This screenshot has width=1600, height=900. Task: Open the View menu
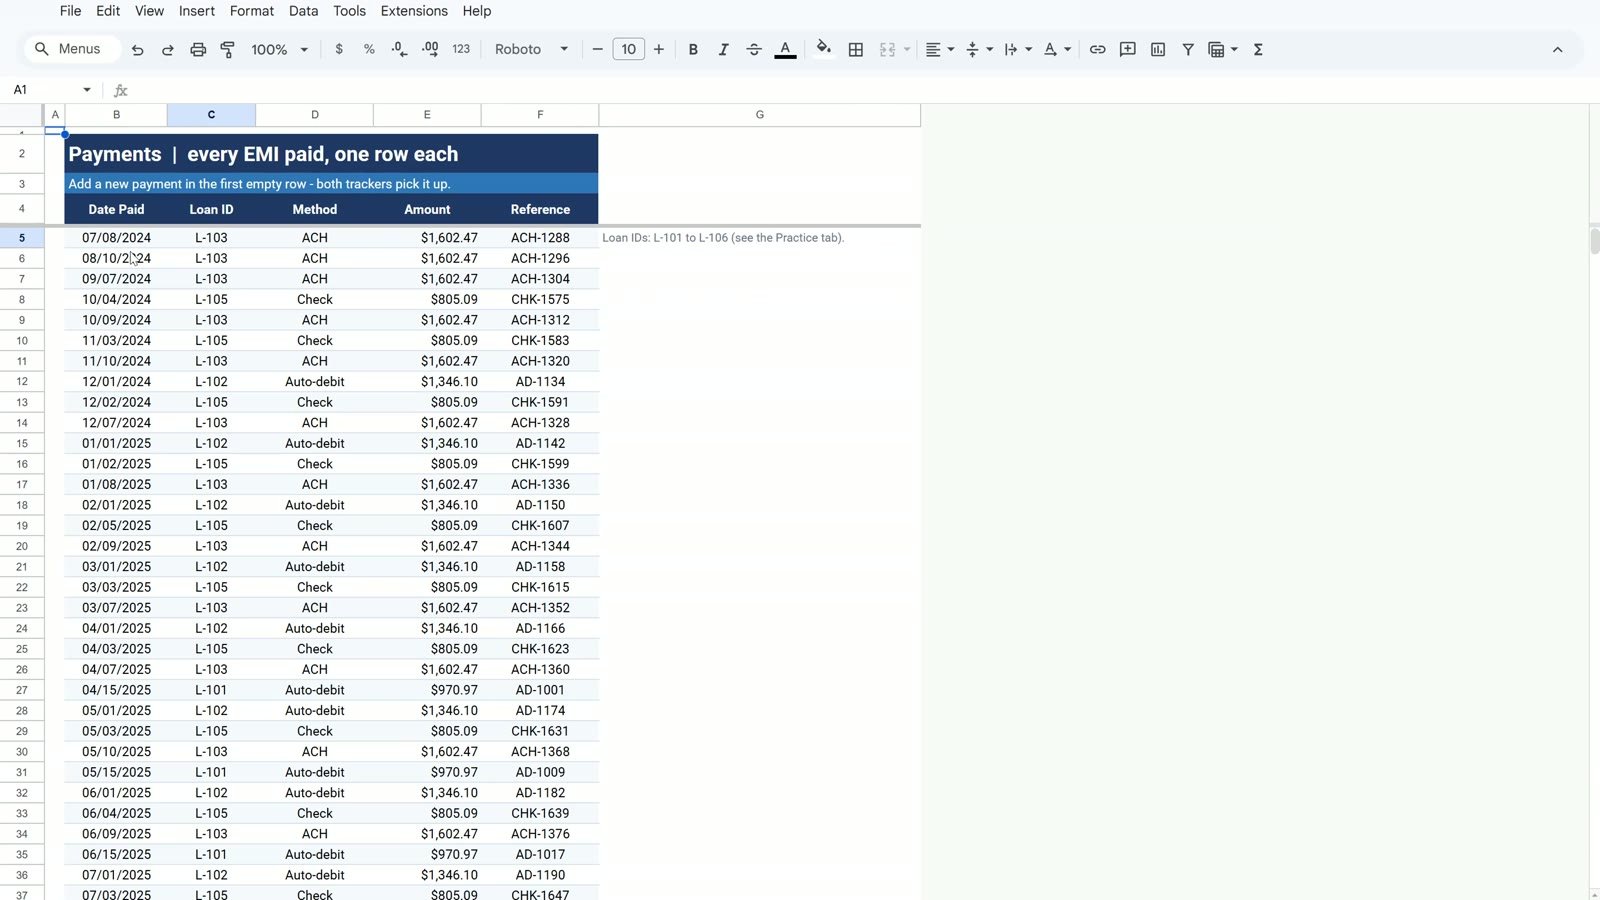click(x=149, y=11)
